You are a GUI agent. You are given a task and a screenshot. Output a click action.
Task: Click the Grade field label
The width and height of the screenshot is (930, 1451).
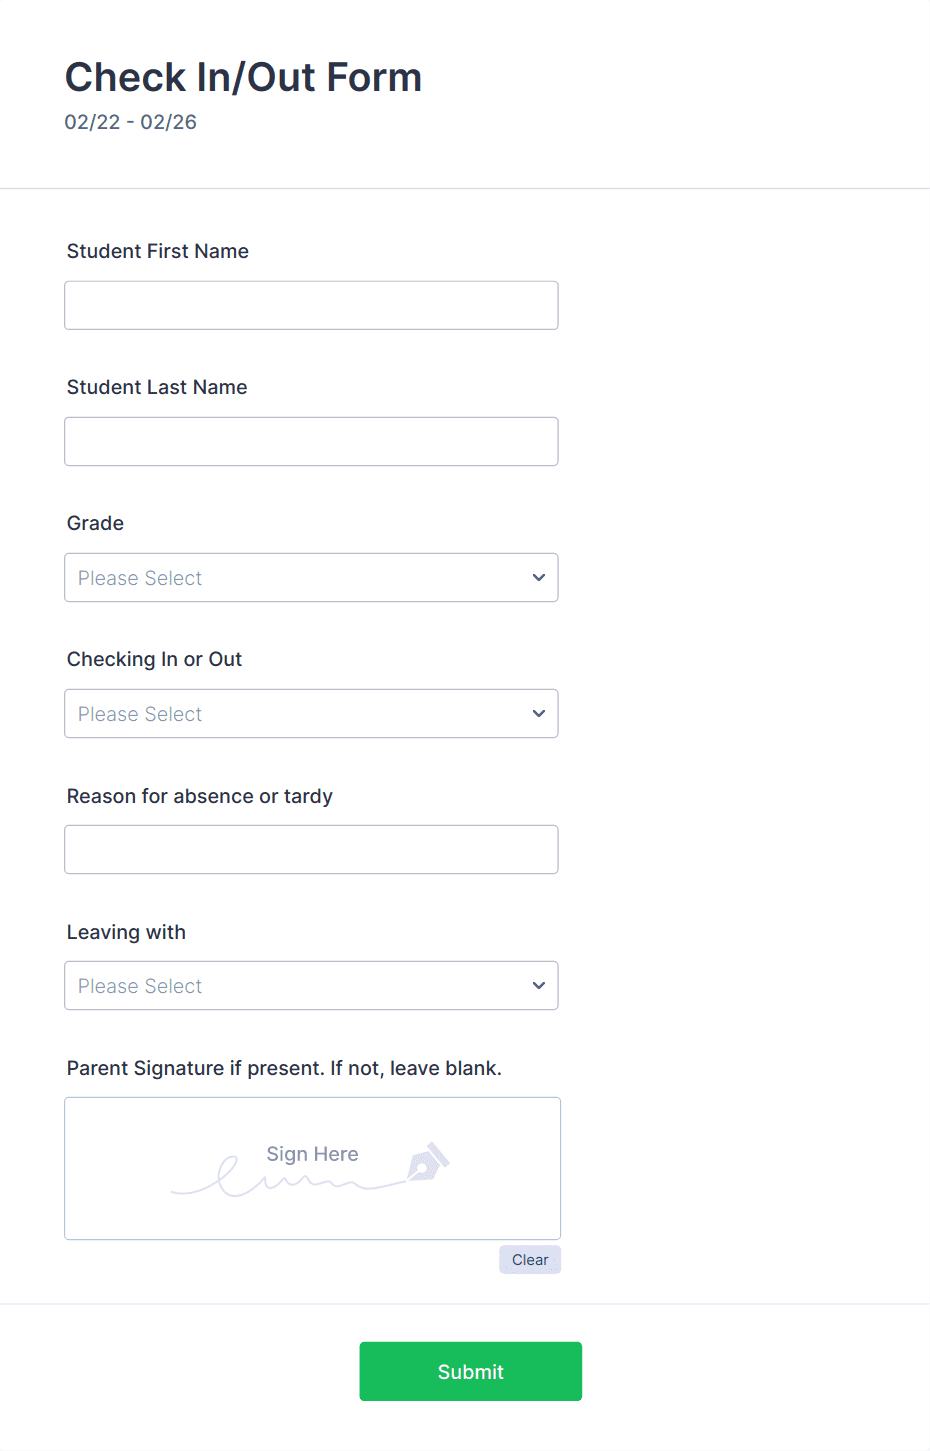click(95, 523)
